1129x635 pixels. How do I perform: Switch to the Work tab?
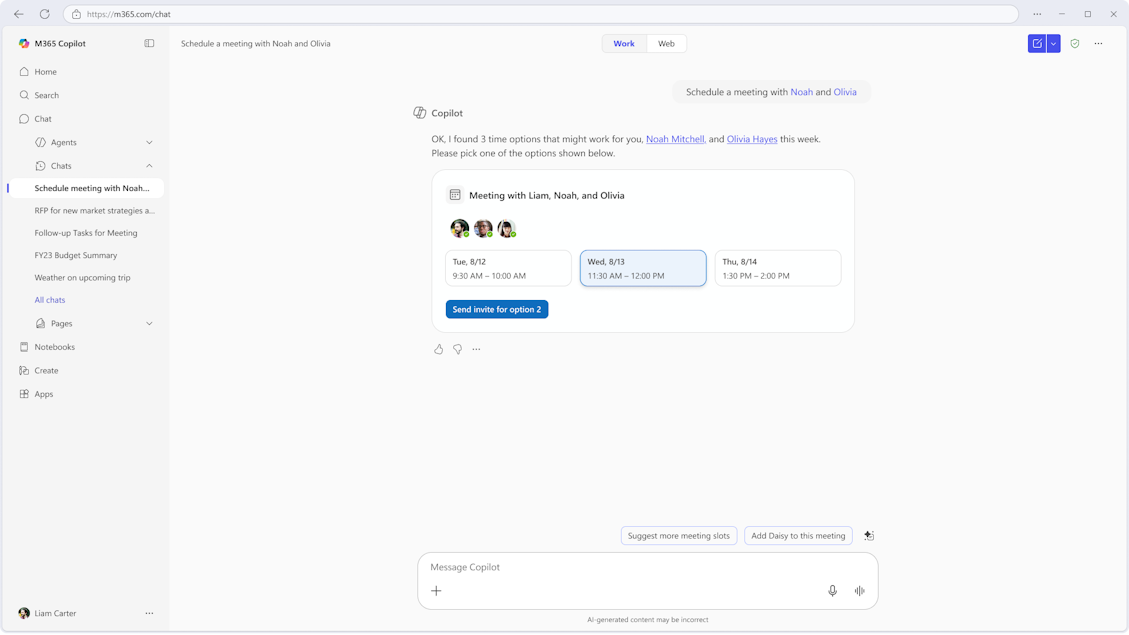624,44
